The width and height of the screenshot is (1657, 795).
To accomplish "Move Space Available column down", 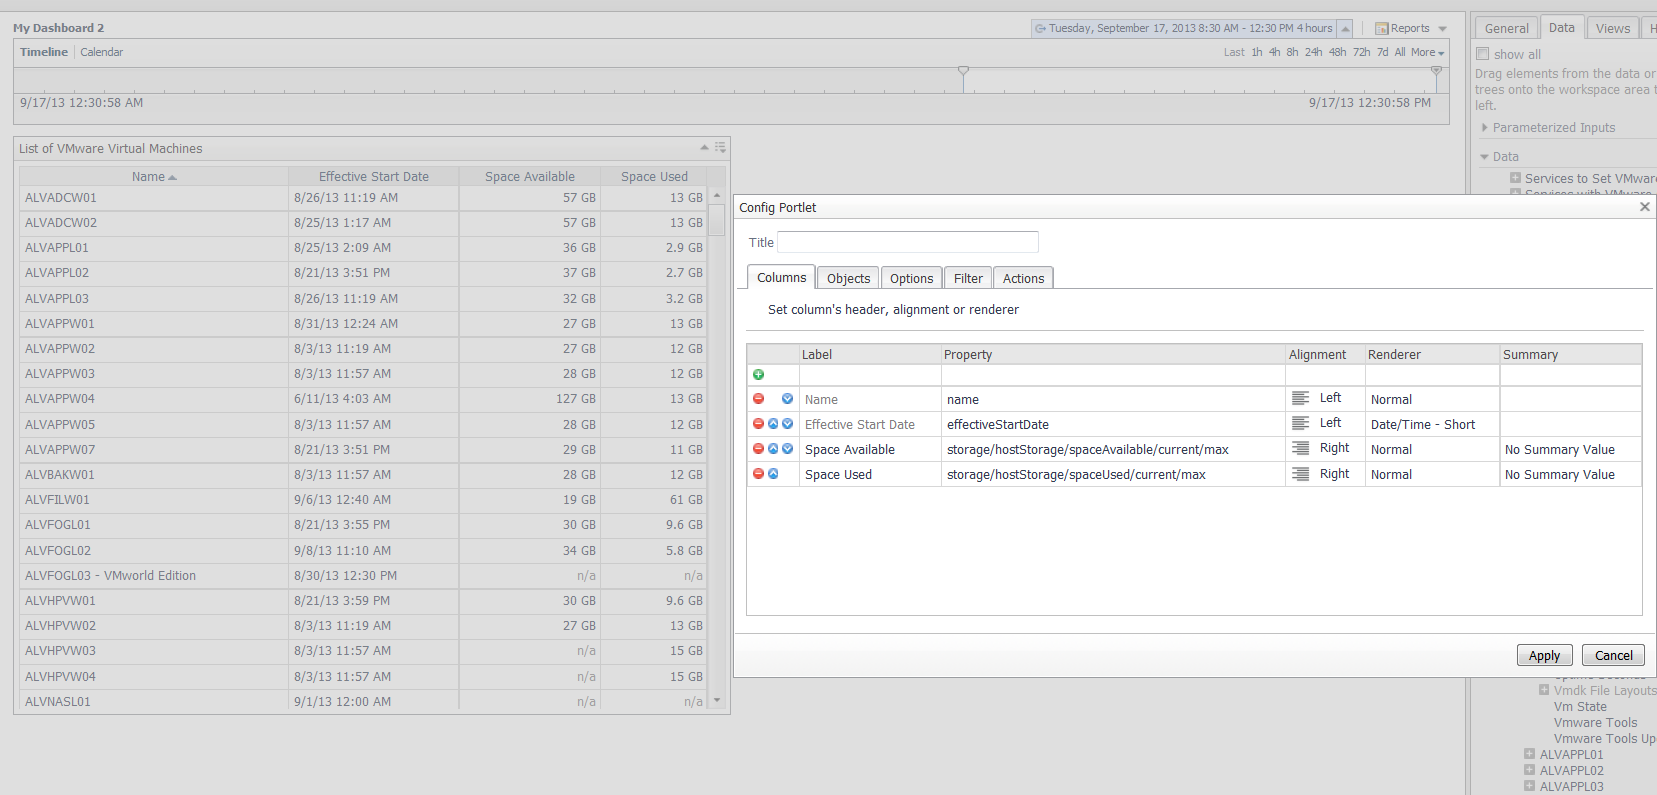I will pyautogui.click(x=787, y=449).
